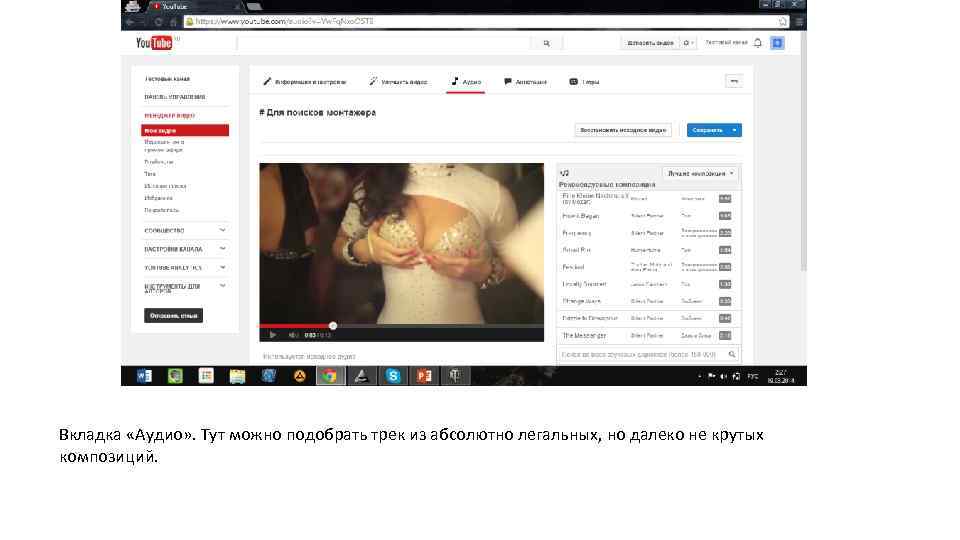Open the orange triangle app icon in the taskbar
This screenshot has height=540, width=960.
[x=299, y=376]
